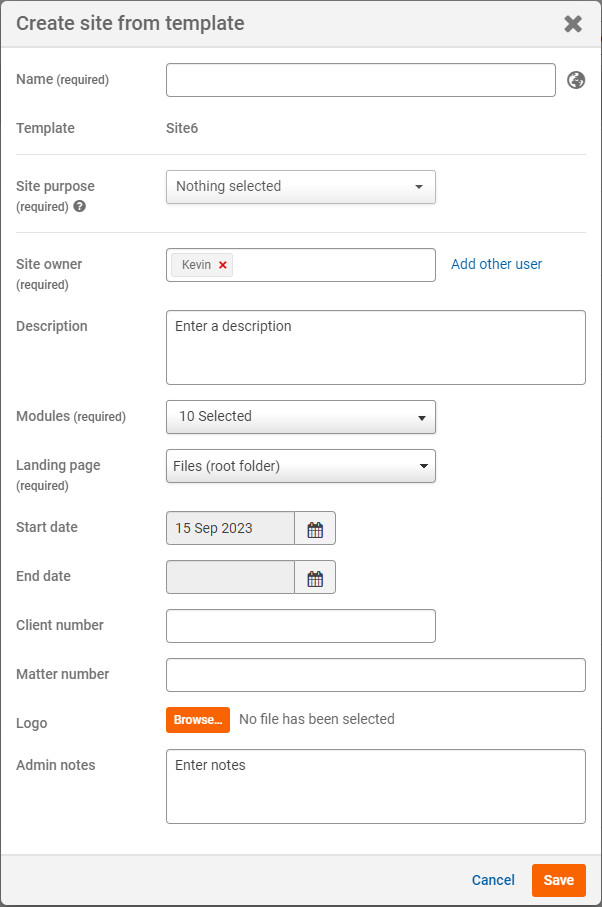Focus the Name text field

coord(360,80)
